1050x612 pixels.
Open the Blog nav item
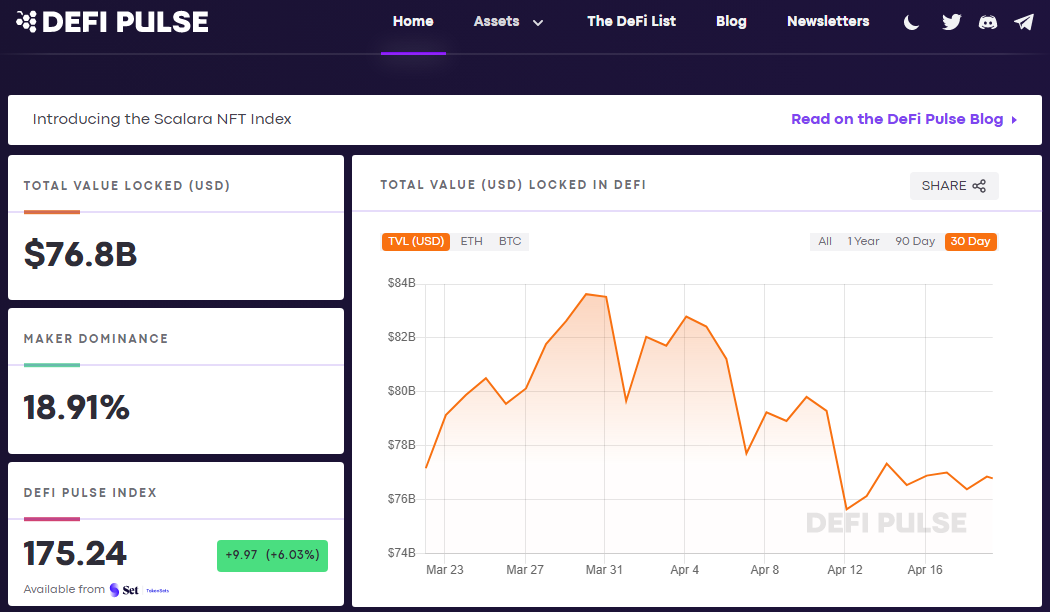pyautogui.click(x=731, y=21)
